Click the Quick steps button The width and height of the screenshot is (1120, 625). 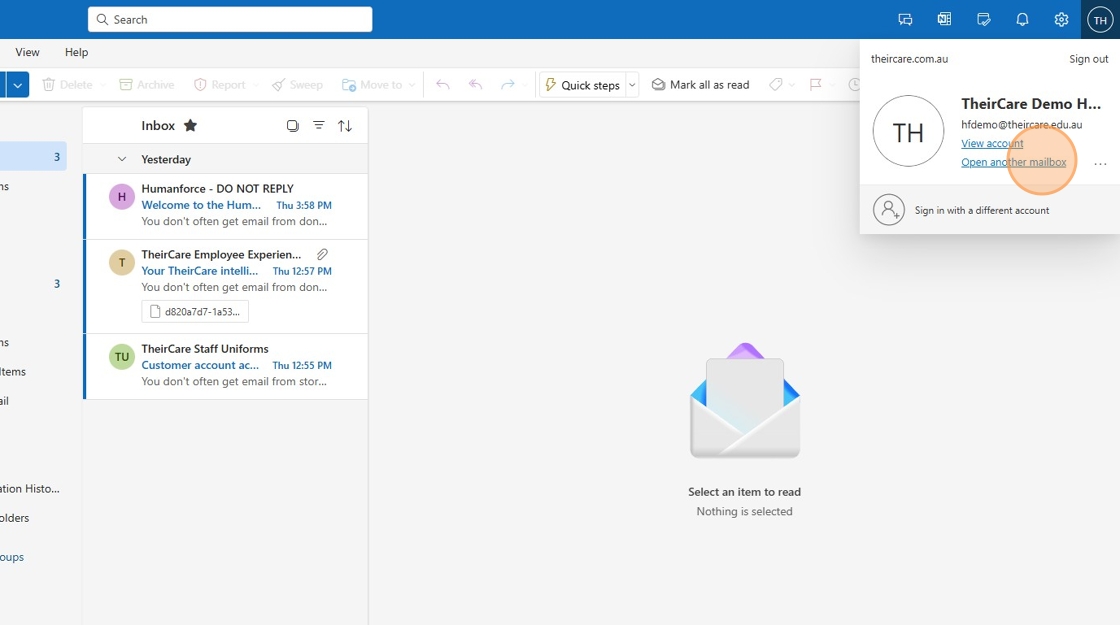point(583,84)
